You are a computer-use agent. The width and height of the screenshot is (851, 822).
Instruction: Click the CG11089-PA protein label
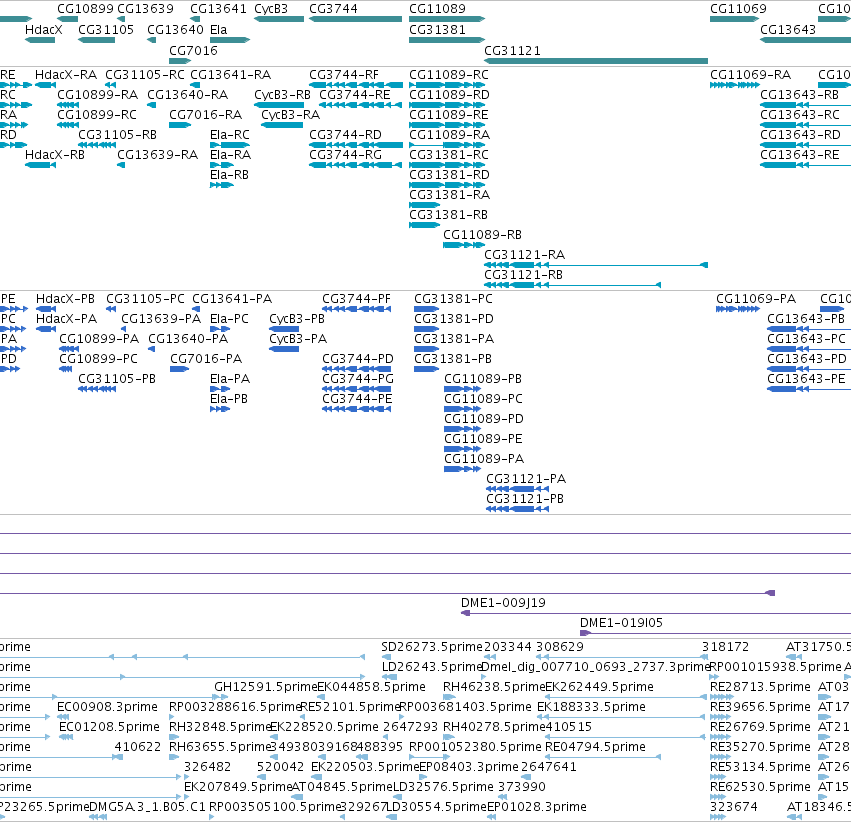point(484,459)
